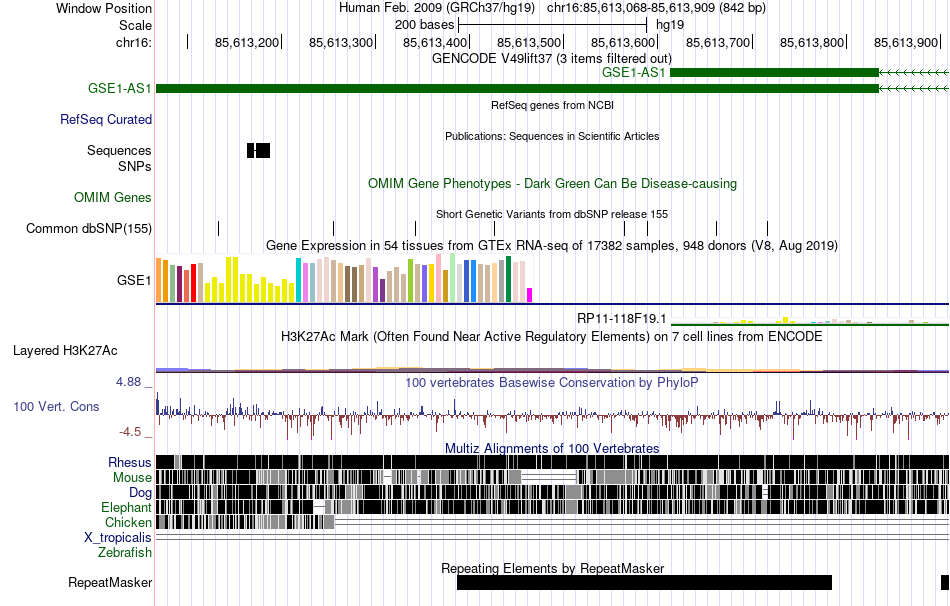The image size is (950, 606).
Task: Click the Rhesus alignment track row
Action: [552, 462]
